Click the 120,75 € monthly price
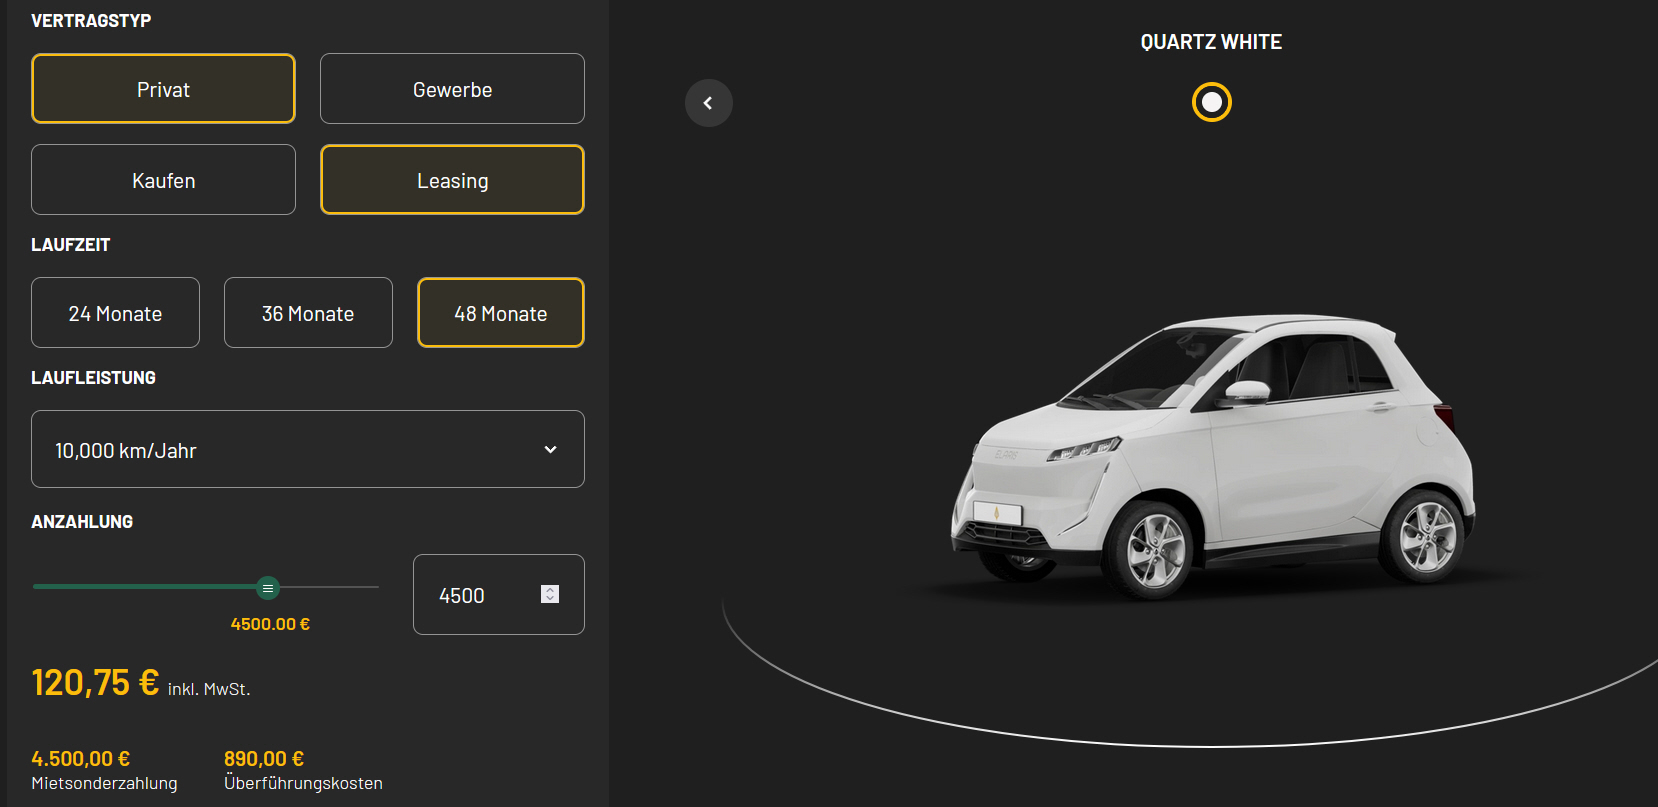 click(95, 683)
